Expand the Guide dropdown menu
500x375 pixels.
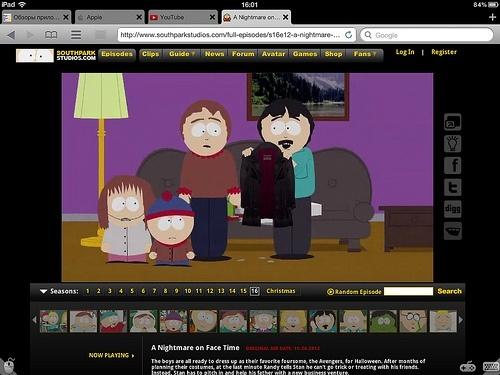(x=182, y=54)
